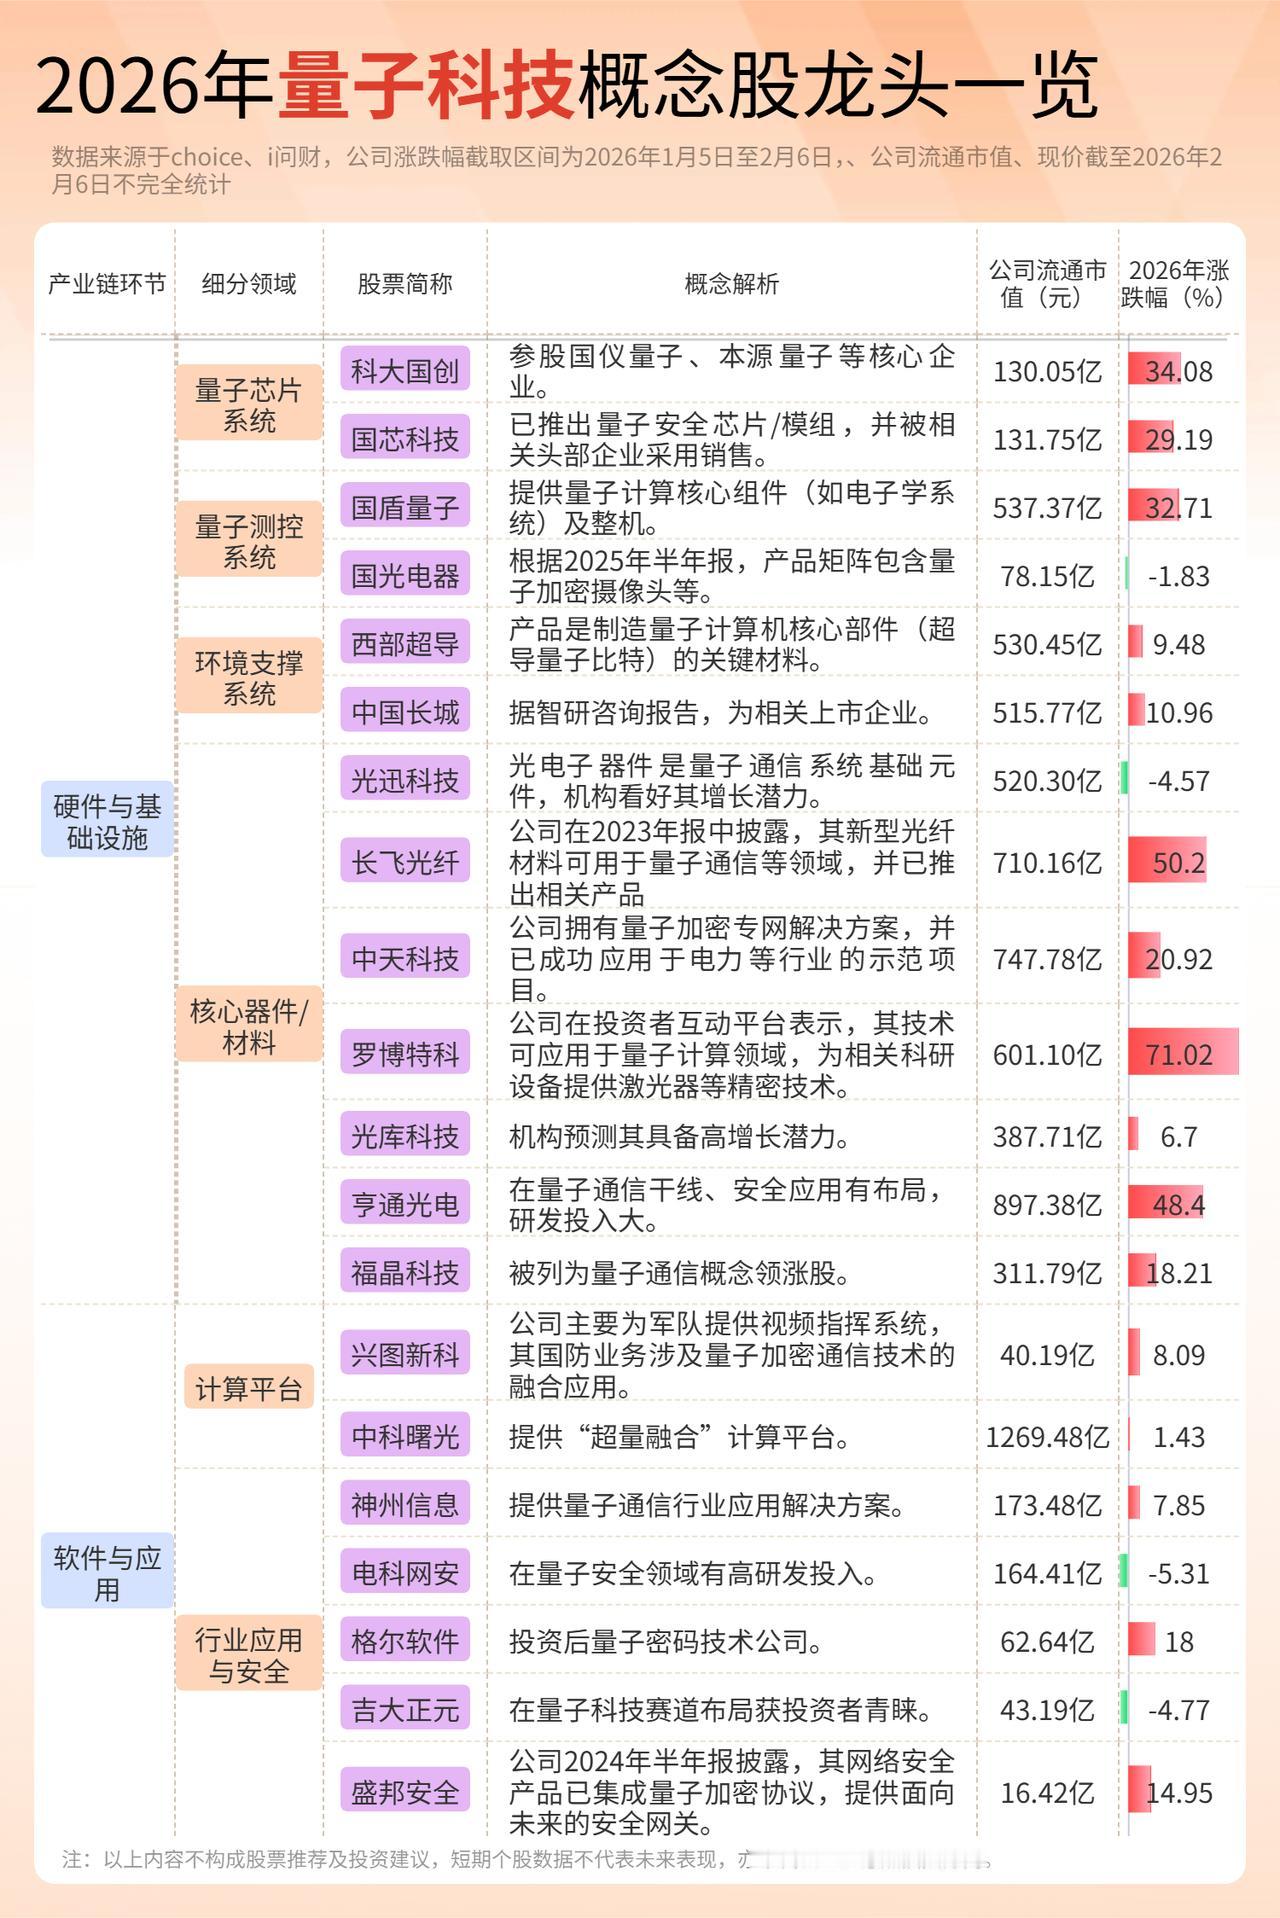Click the 产业链环节 column header

pos(107,284)
